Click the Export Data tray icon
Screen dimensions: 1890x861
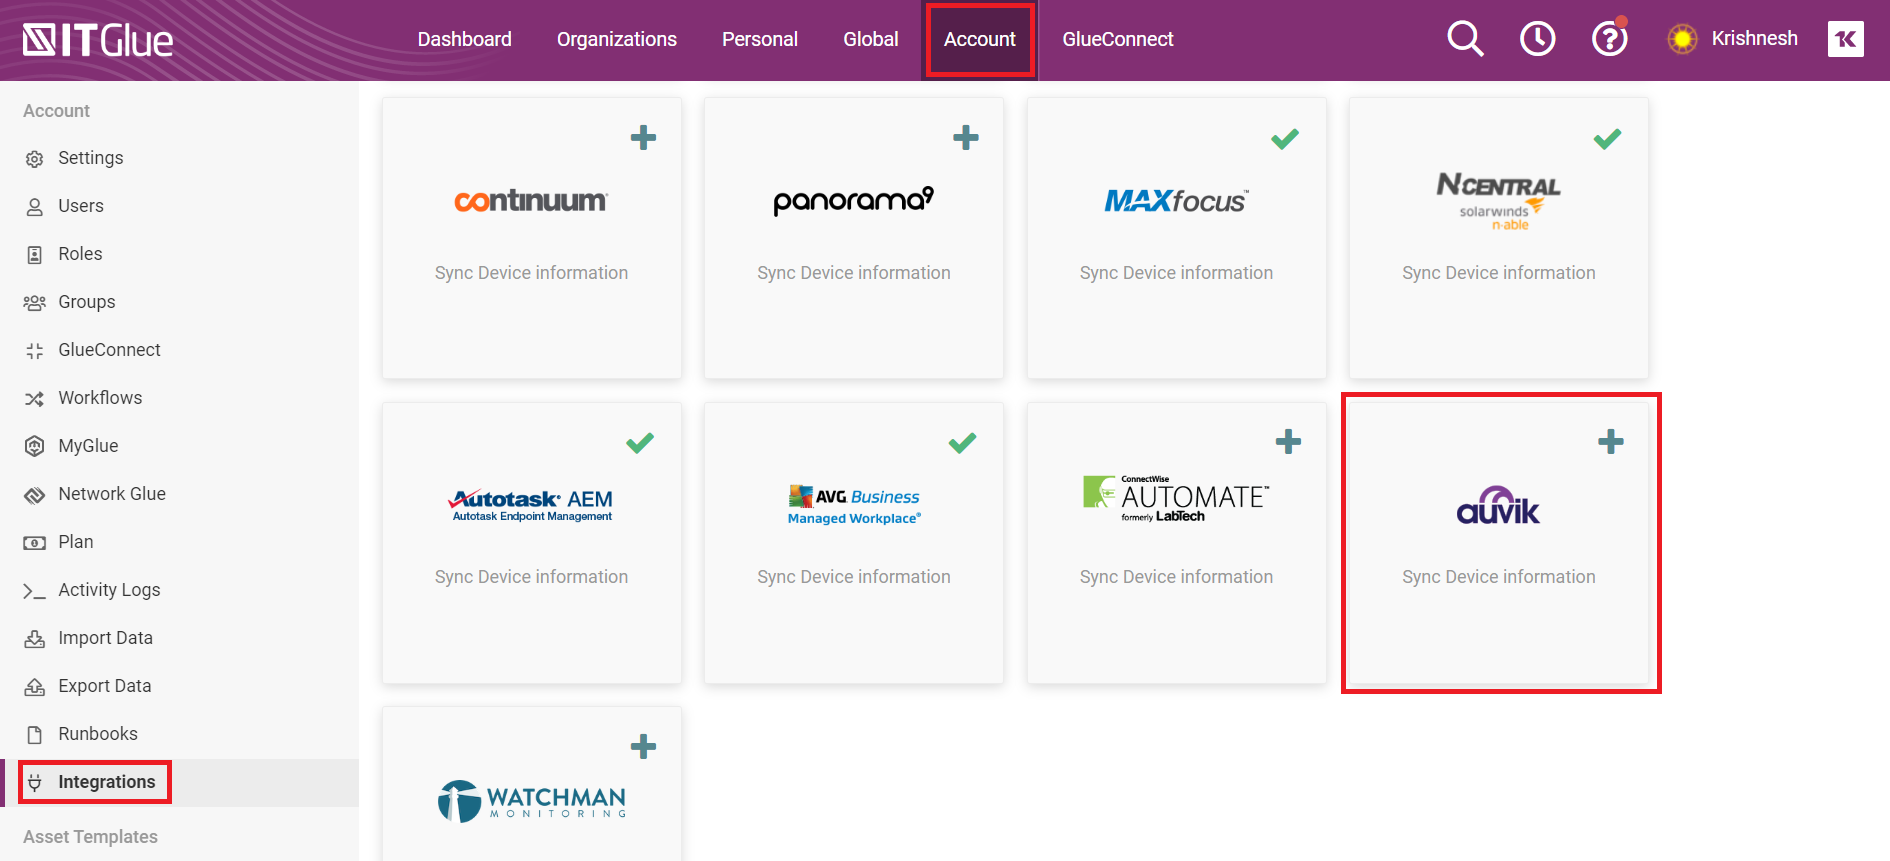pyautogui.click(x=35, y=686)
